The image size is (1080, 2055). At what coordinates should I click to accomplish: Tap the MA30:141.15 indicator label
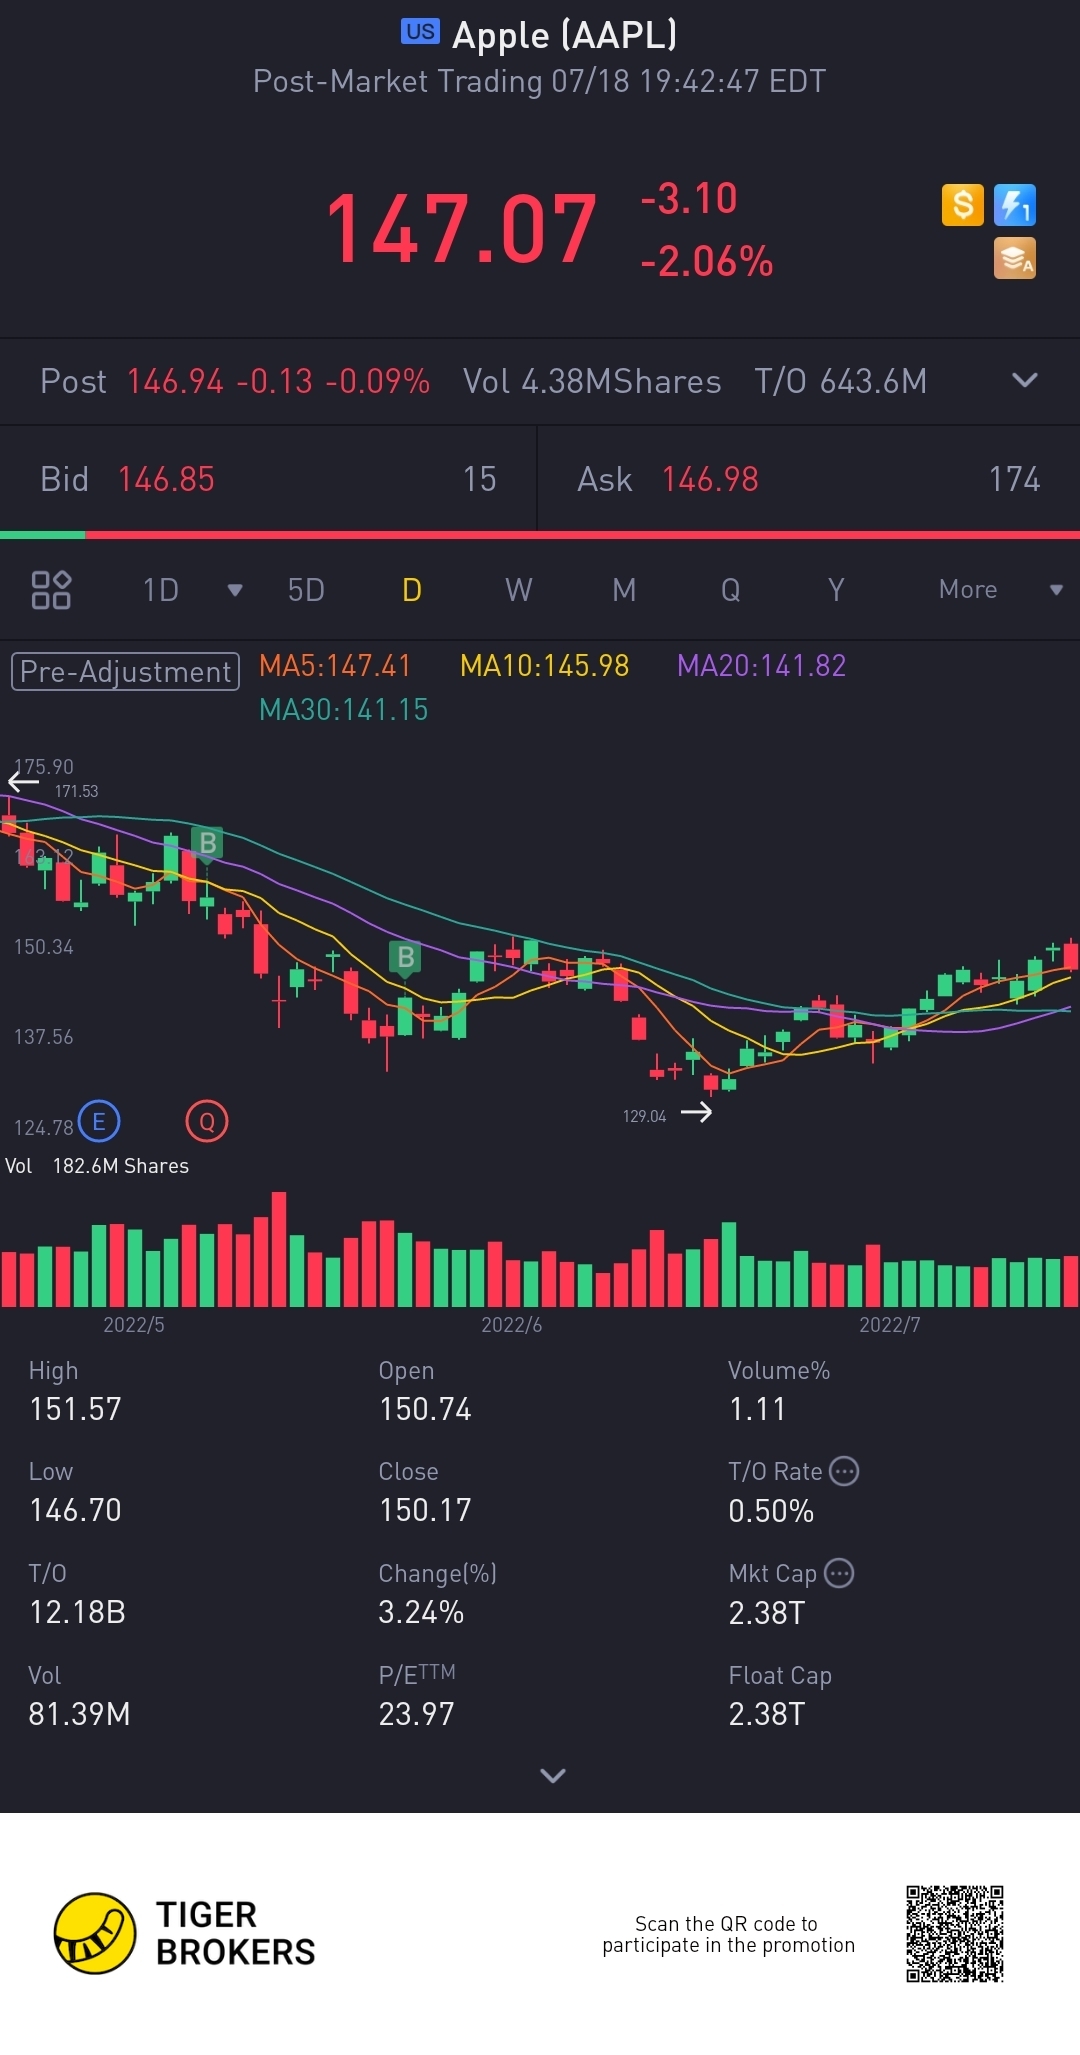(x=343, y=710)
